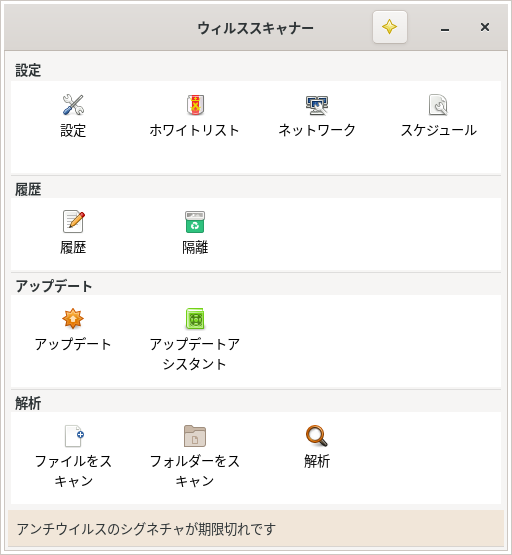Viewport: 512px width, 555px height.
Task: Select フォルダーをスキャン folder scan icon
Action: [x=195, y=436]
